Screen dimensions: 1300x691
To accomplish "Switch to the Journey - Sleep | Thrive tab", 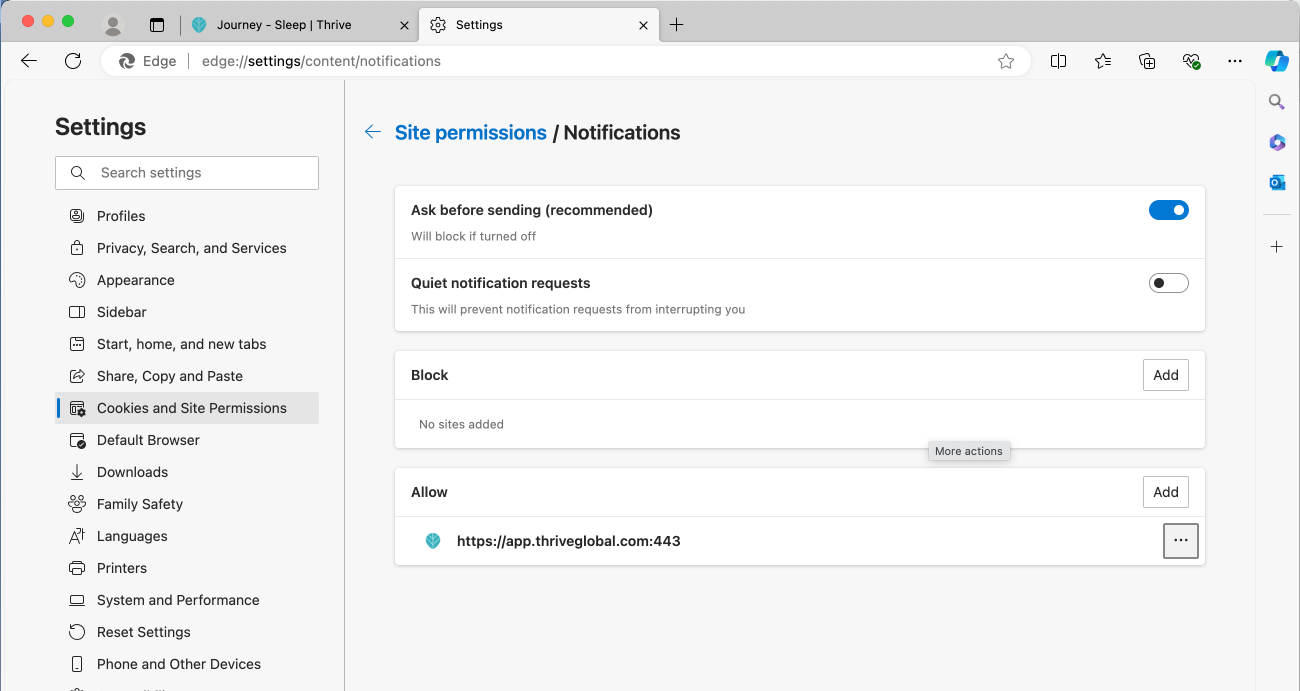I will tap(300, 25).
